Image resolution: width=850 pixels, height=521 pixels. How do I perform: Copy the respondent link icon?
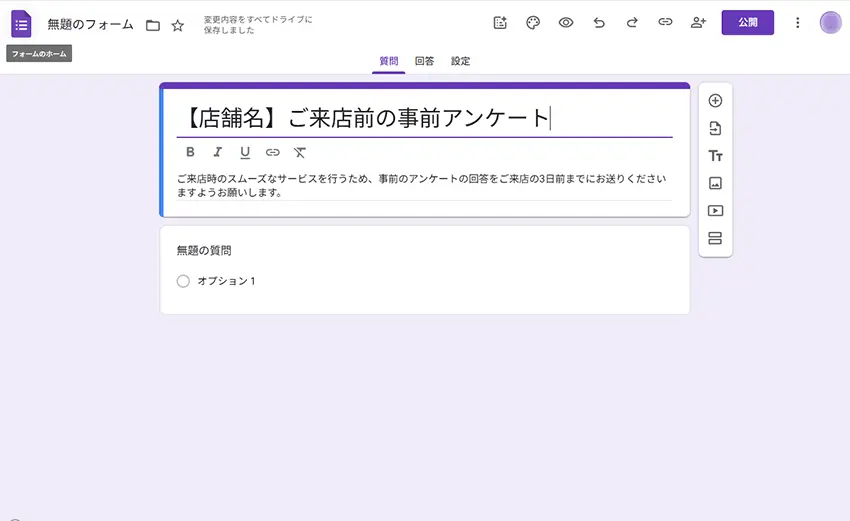[665, 23]
